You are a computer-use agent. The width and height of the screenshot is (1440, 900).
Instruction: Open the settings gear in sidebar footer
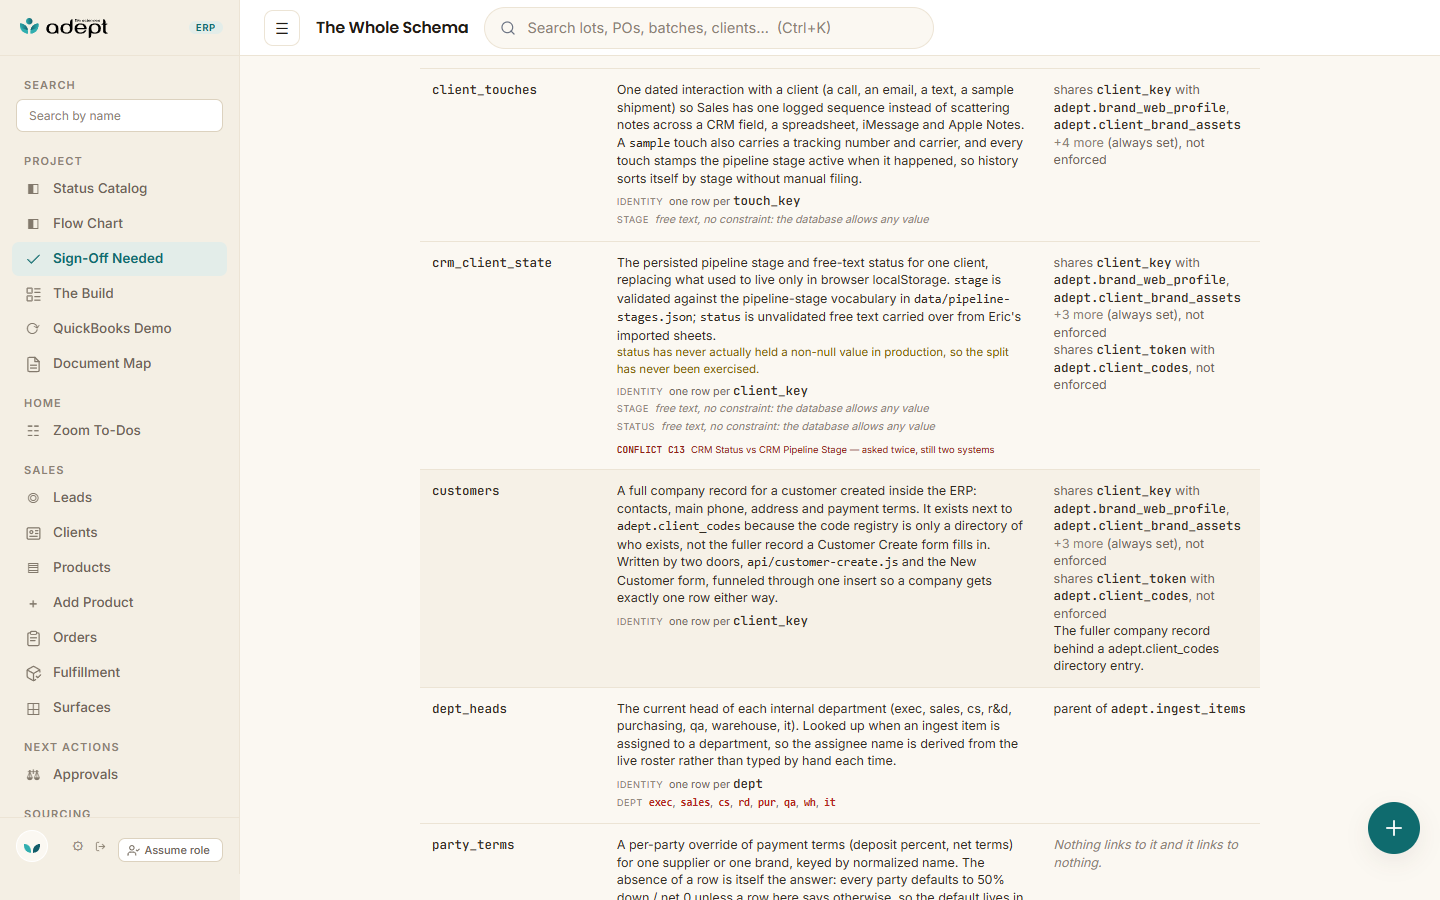[x=78, y=846]
